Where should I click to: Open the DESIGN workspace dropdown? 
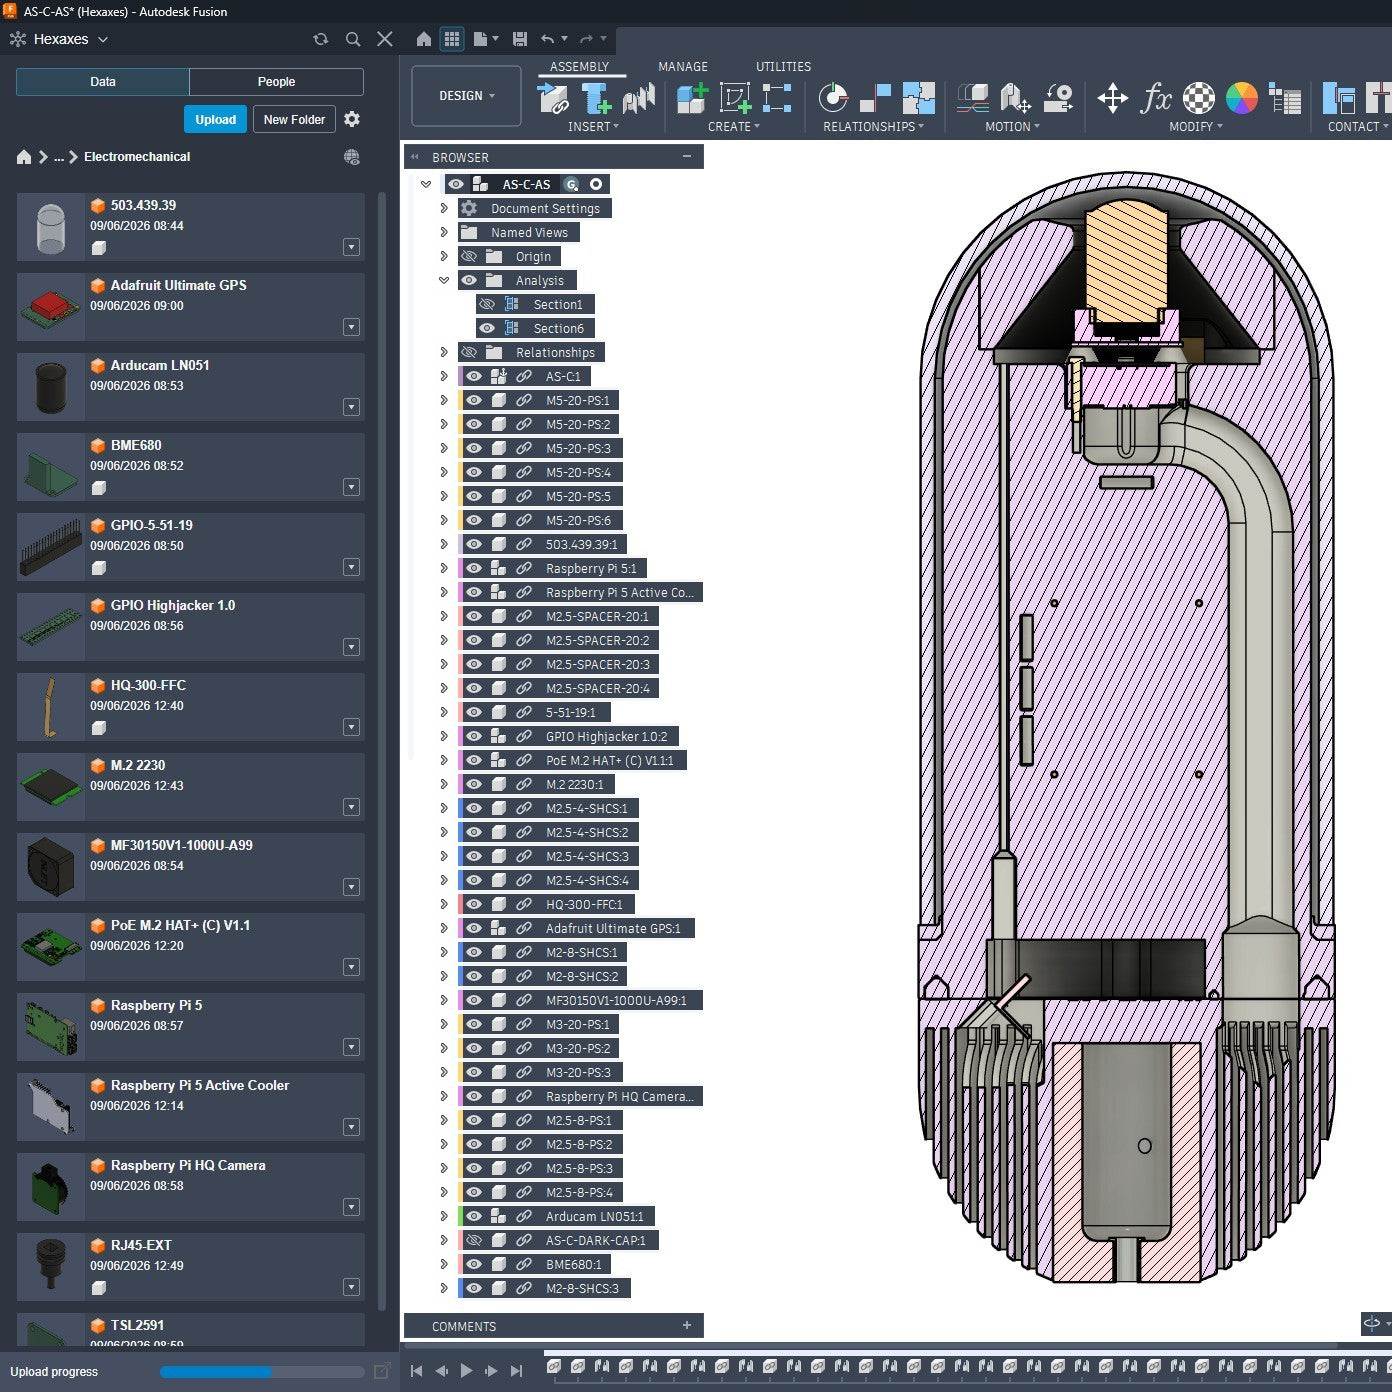(x=466, y=96)
